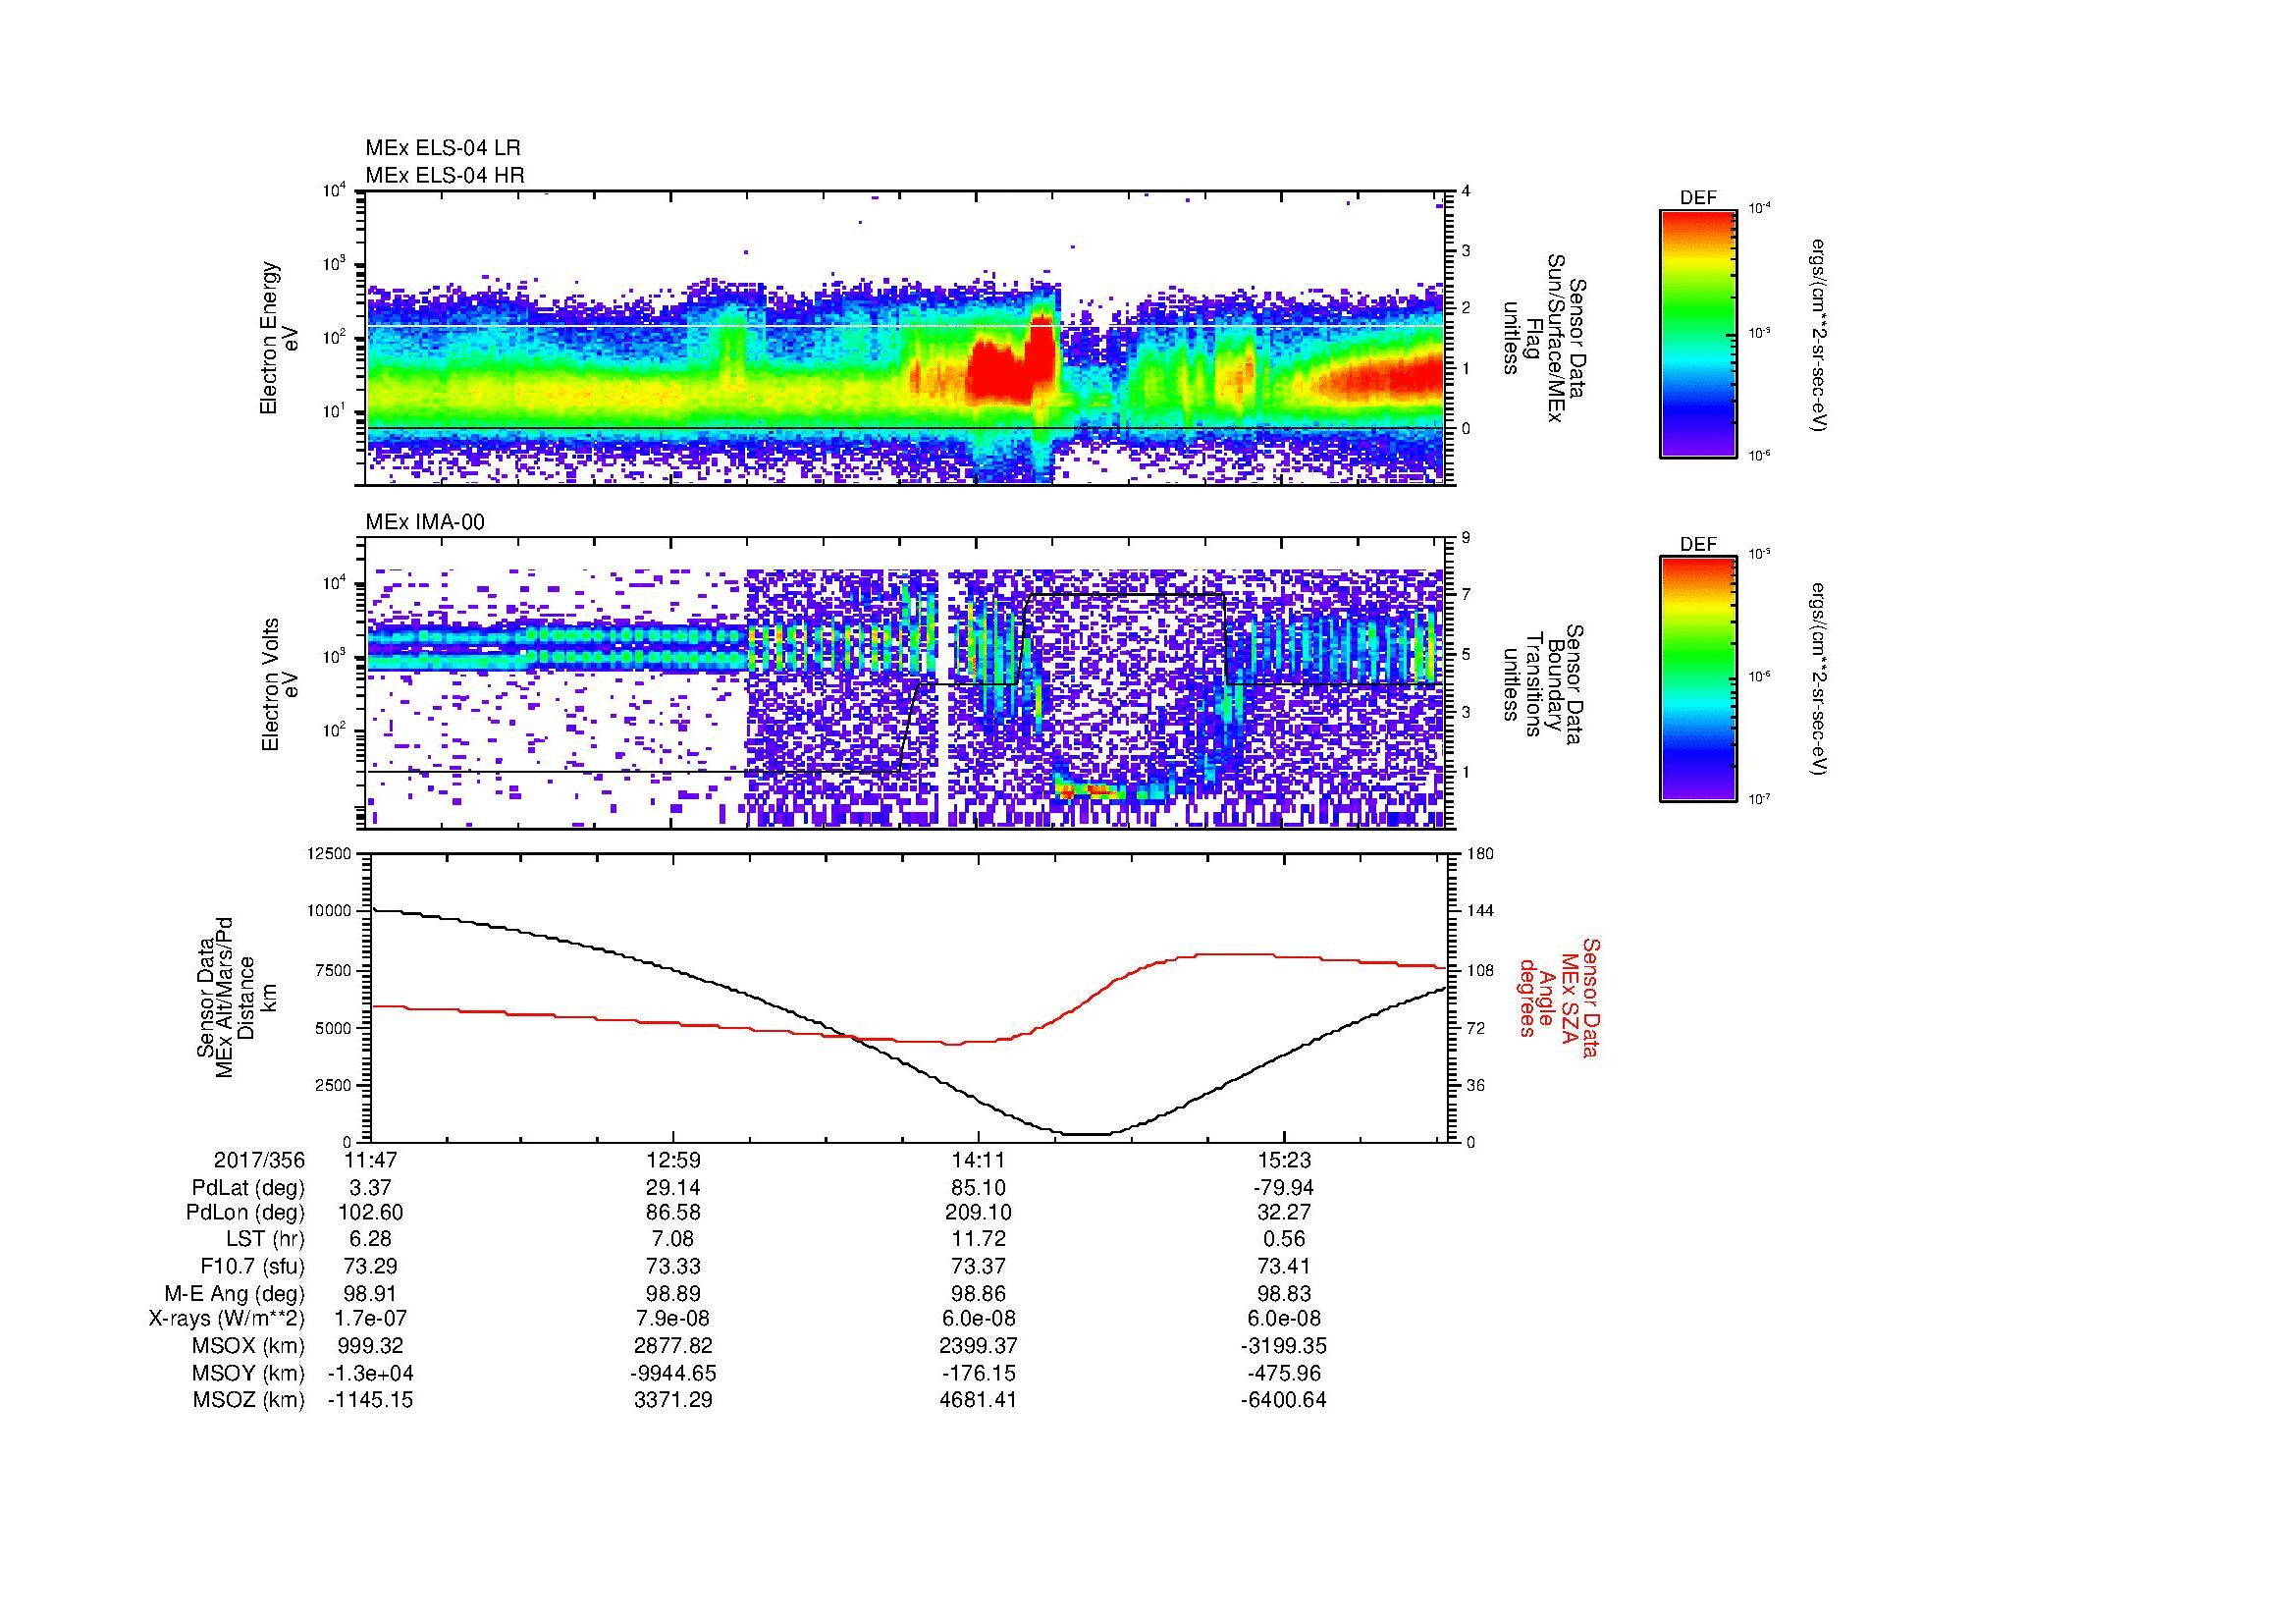Click the LST value 0.56

[x=1284, y=1240]
